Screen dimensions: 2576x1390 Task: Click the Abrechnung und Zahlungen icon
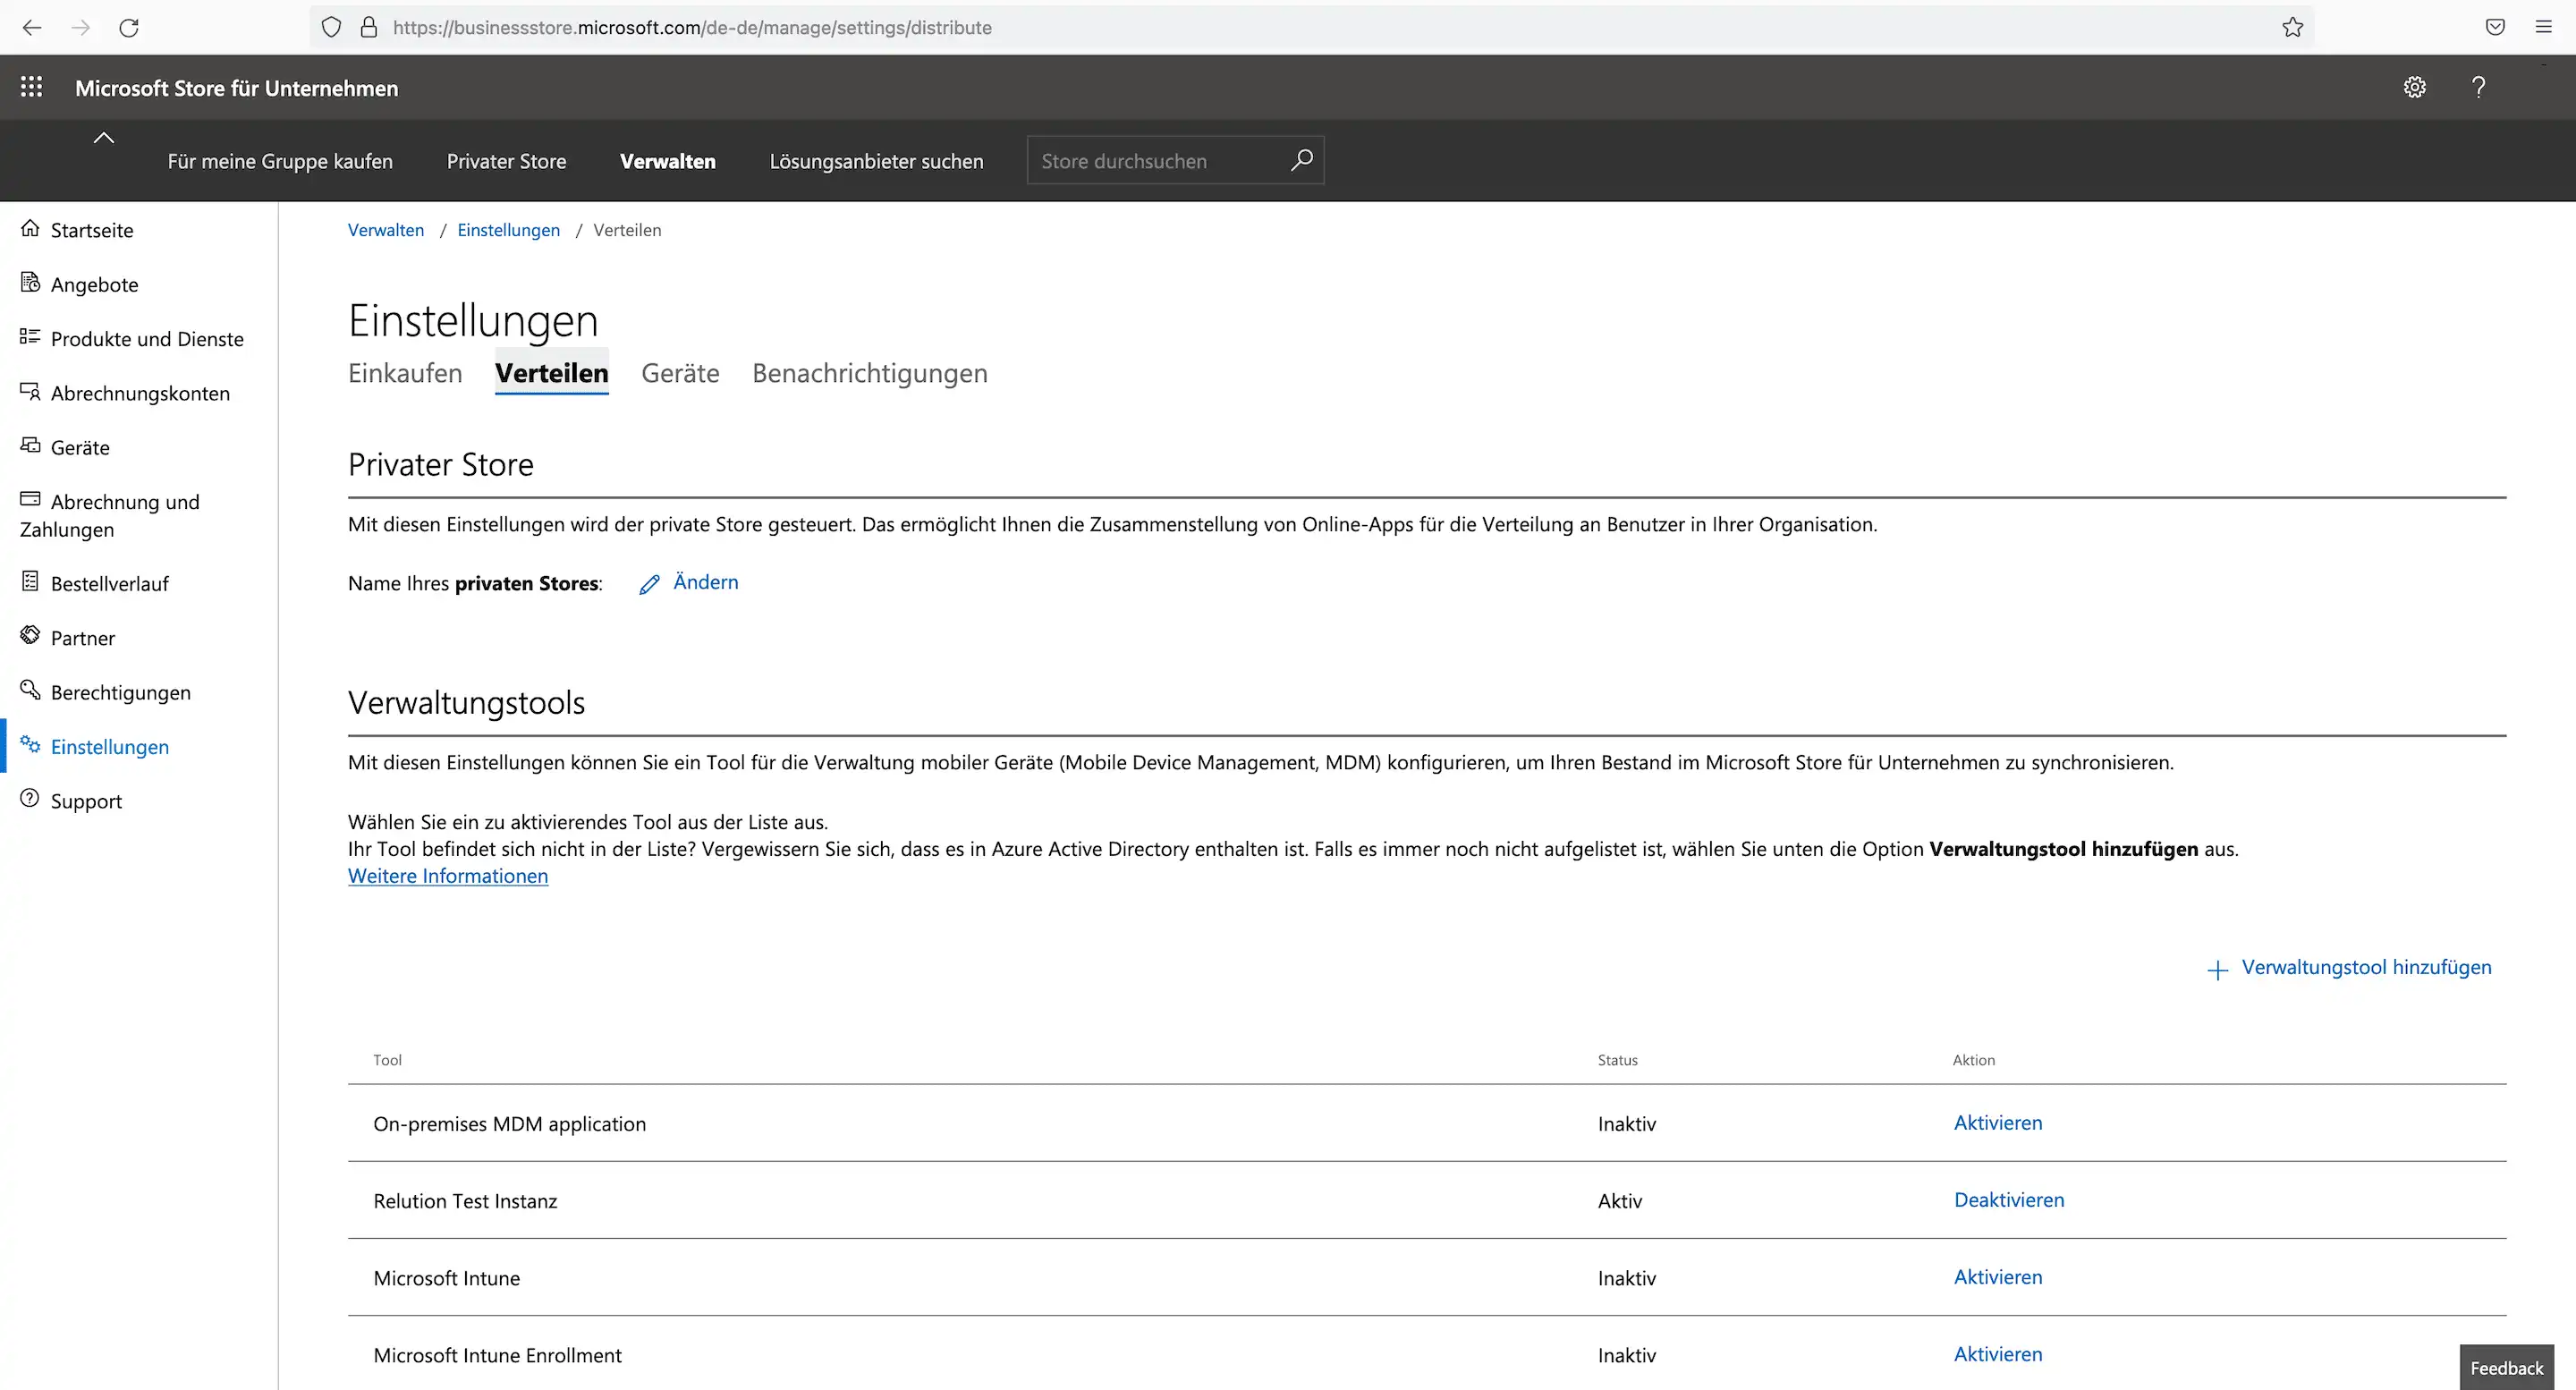coord(30,498)
